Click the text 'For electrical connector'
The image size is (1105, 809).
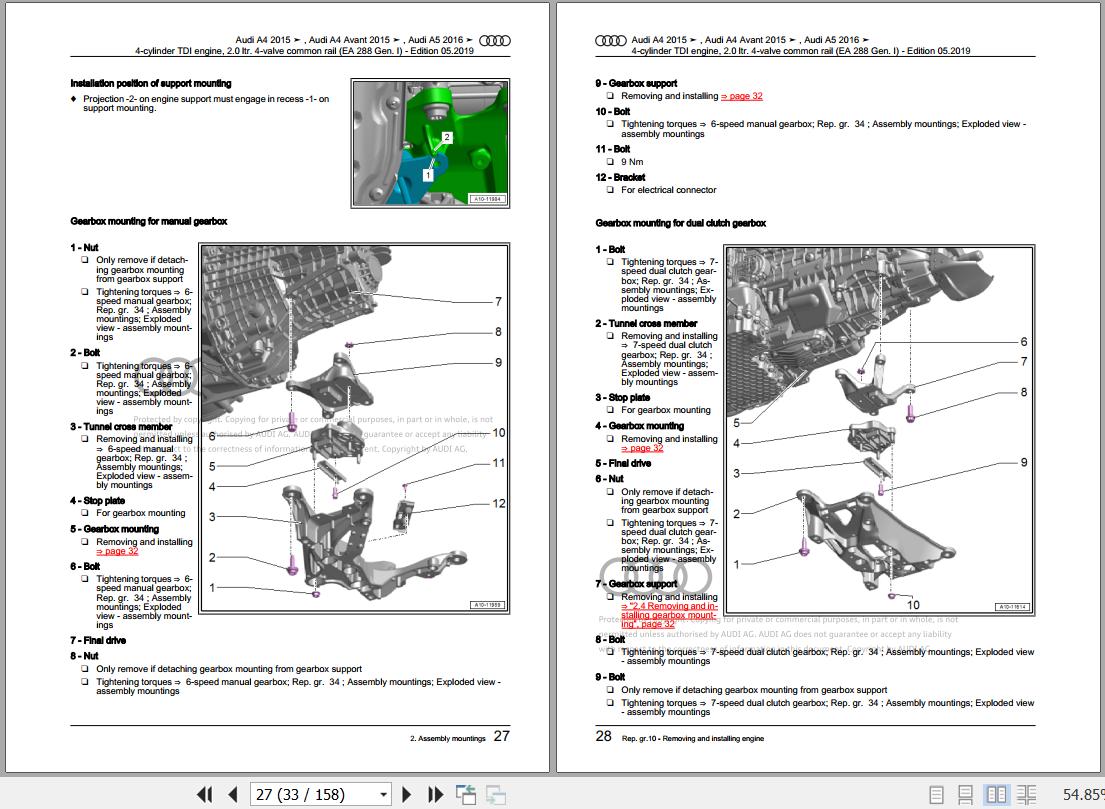coord(669,190)
